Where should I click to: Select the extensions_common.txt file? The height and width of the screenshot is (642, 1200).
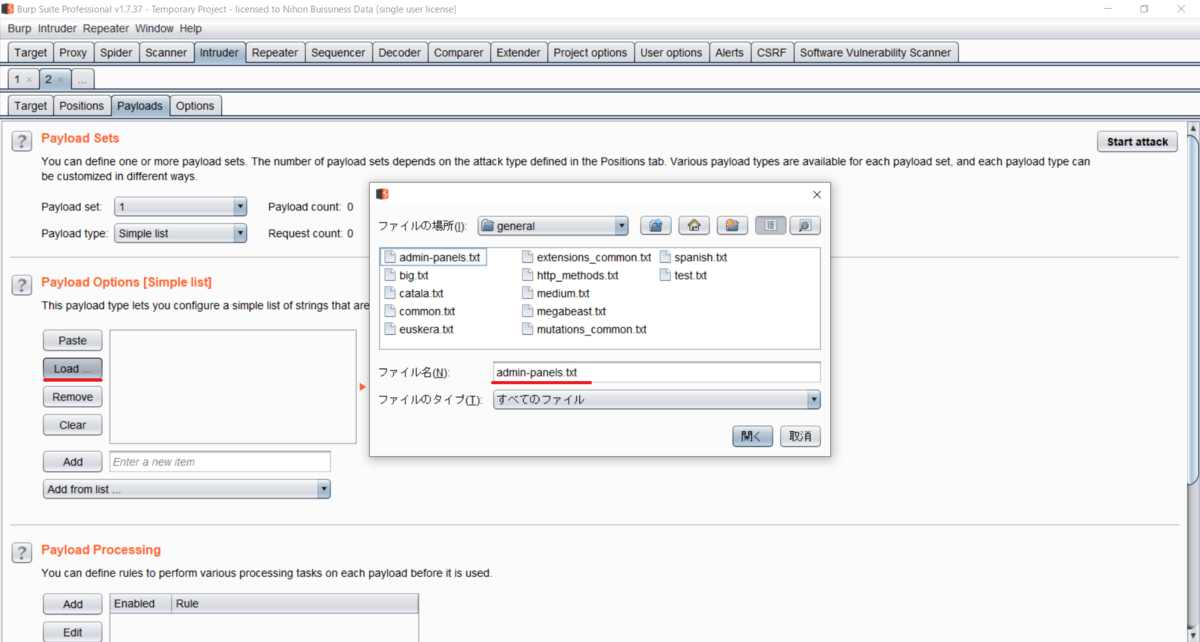(586, 257)
